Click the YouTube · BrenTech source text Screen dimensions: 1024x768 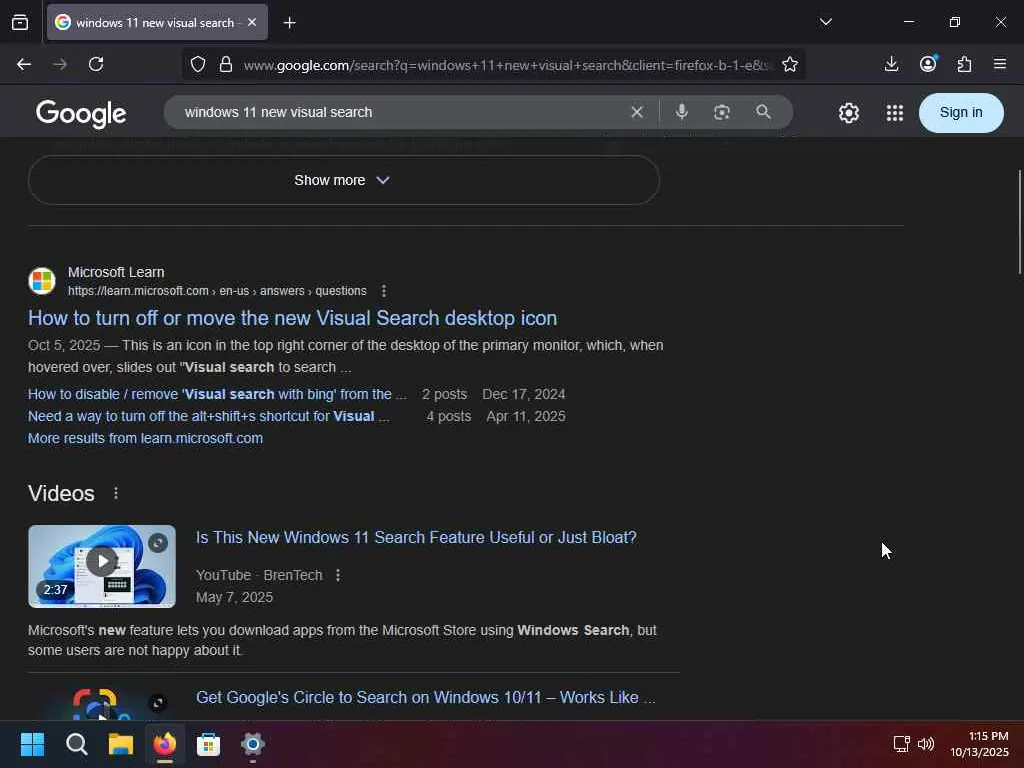pos(259,575)
